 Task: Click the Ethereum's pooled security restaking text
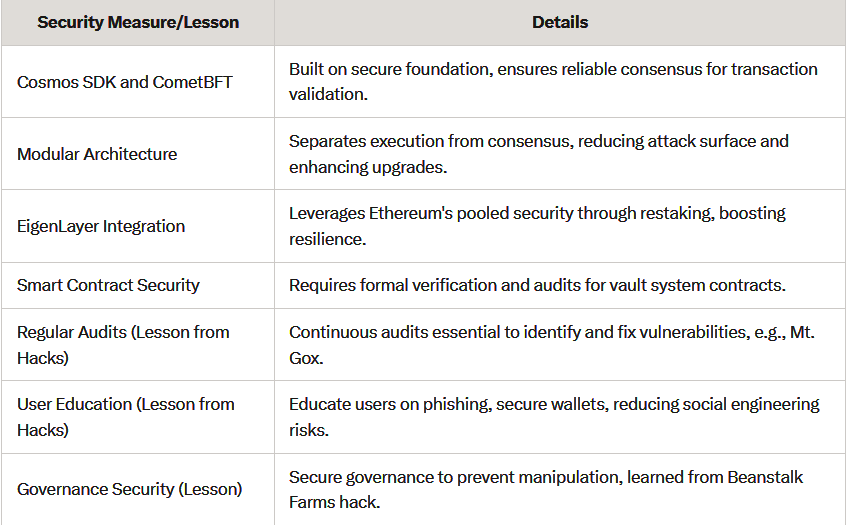537,226
